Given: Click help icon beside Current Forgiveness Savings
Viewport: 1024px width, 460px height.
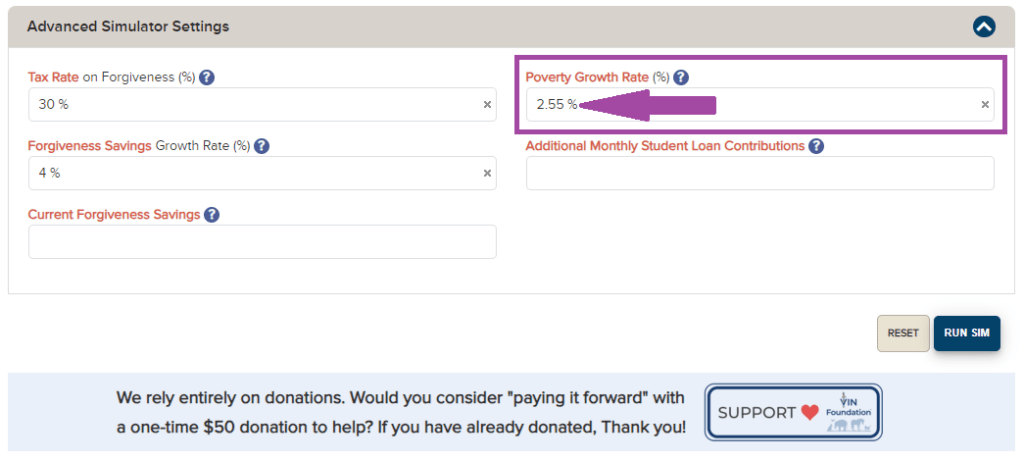Looking at the screenshot, I should (211, 215).
